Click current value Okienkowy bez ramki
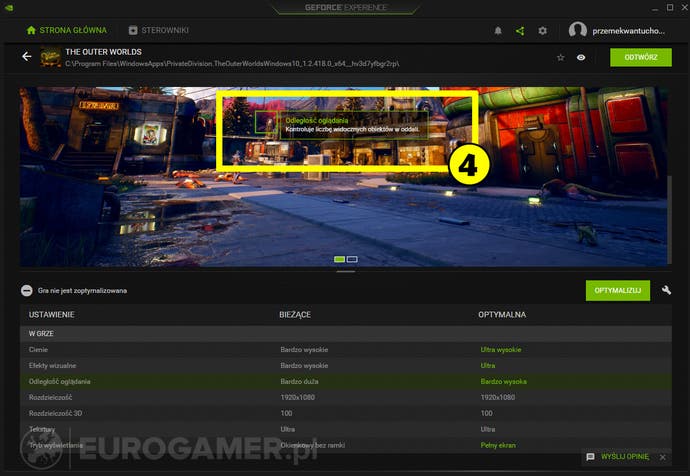The width and height of the screenshot is (690, 476). pyautogui.click(x=312, y=445)
